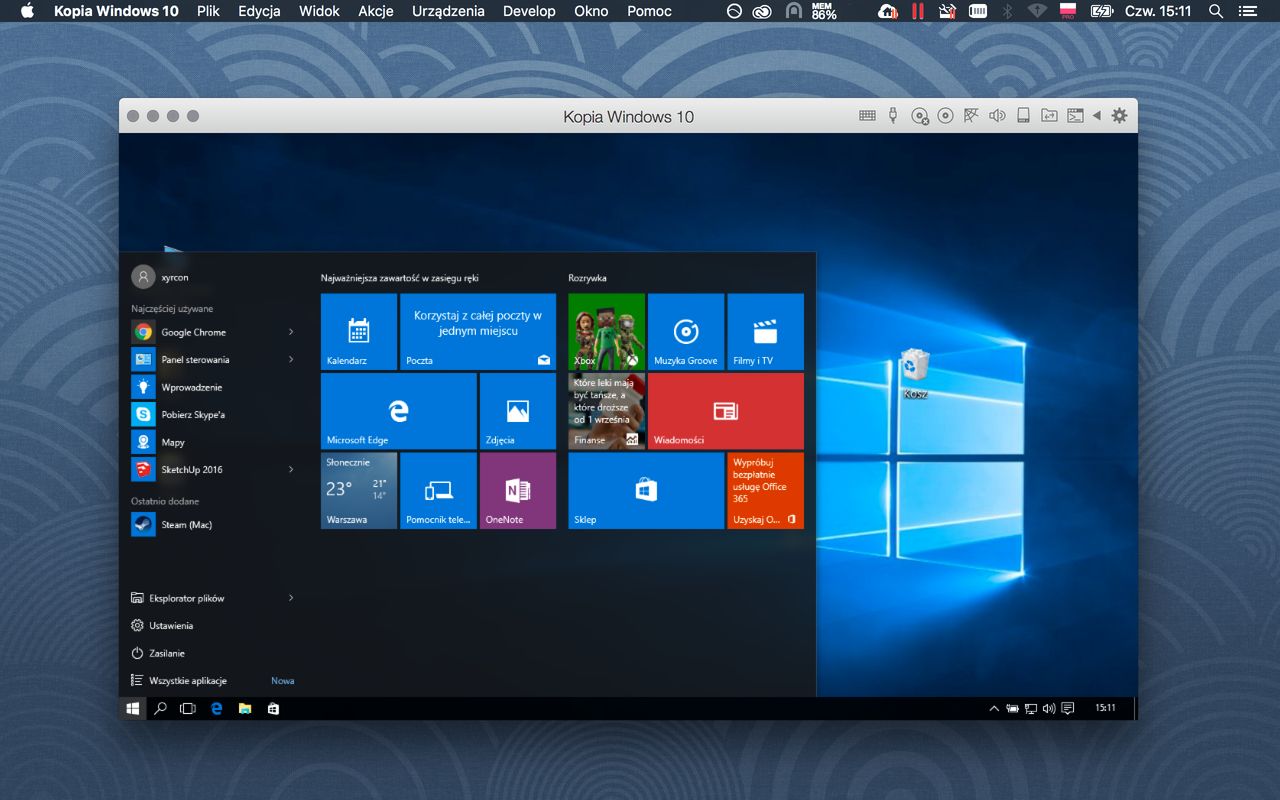Click the taskbar clock 15:11
This screenshot has height=800, width=1280.
pyautogui.click(x=1105, y=708)
